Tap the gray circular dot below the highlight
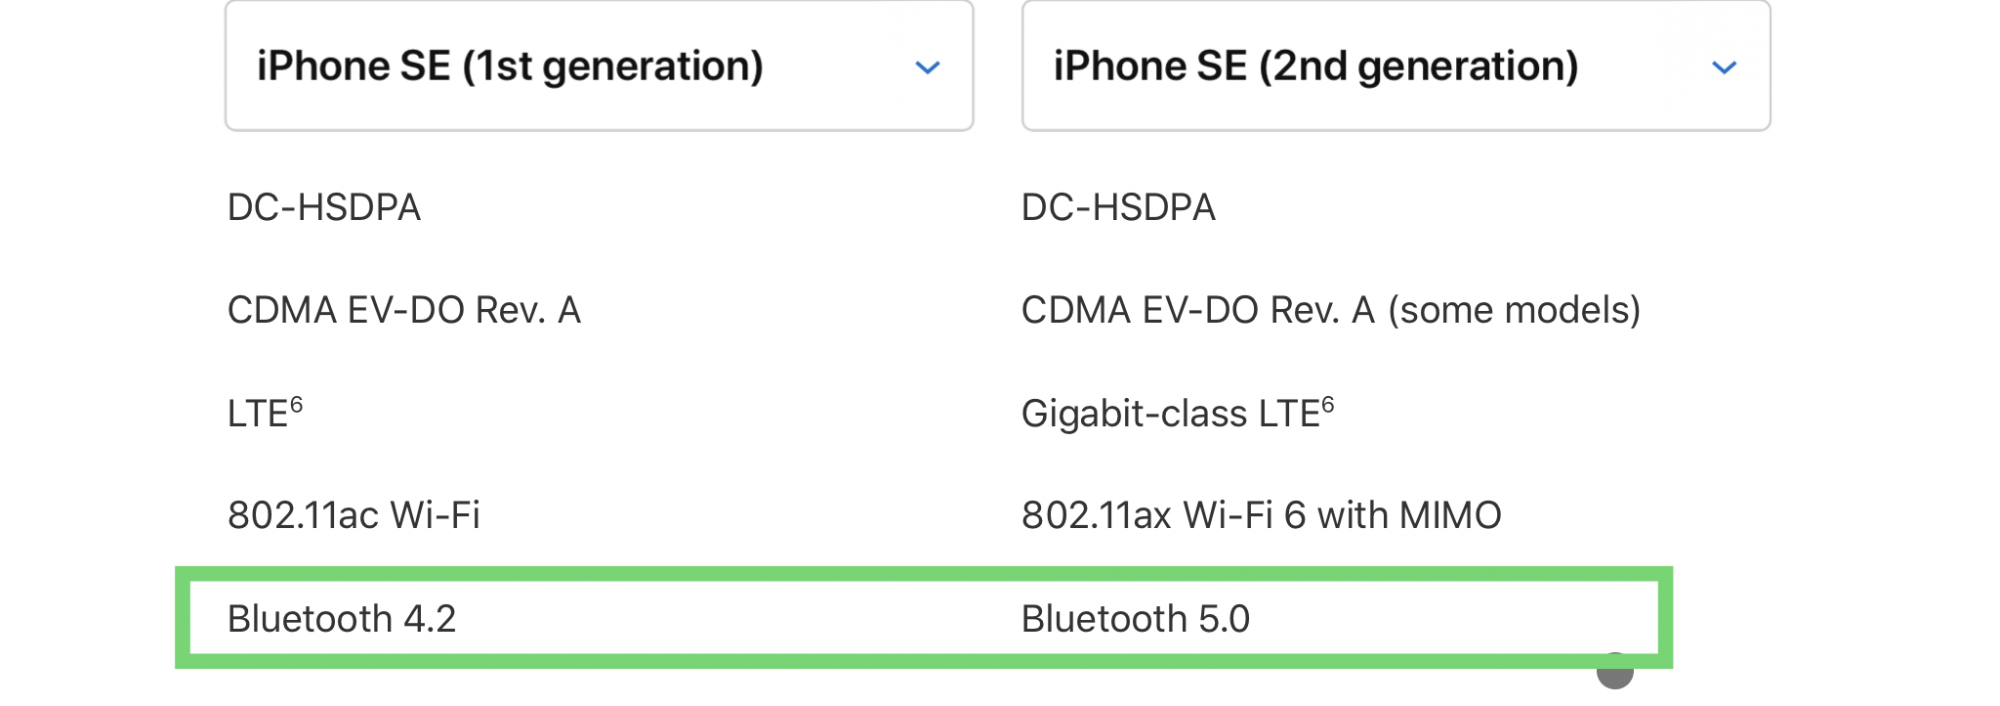 coord(1615,672)
